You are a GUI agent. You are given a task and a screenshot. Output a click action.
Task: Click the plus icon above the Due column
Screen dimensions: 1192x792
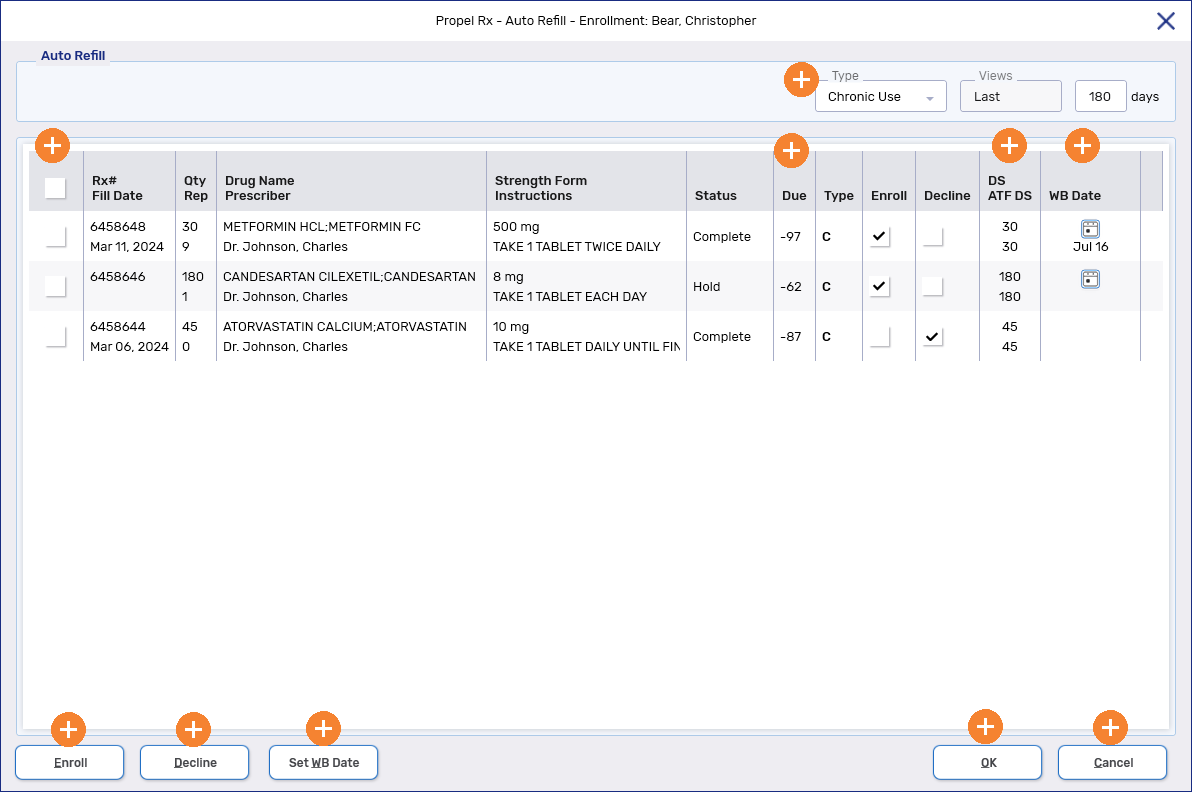792,150
